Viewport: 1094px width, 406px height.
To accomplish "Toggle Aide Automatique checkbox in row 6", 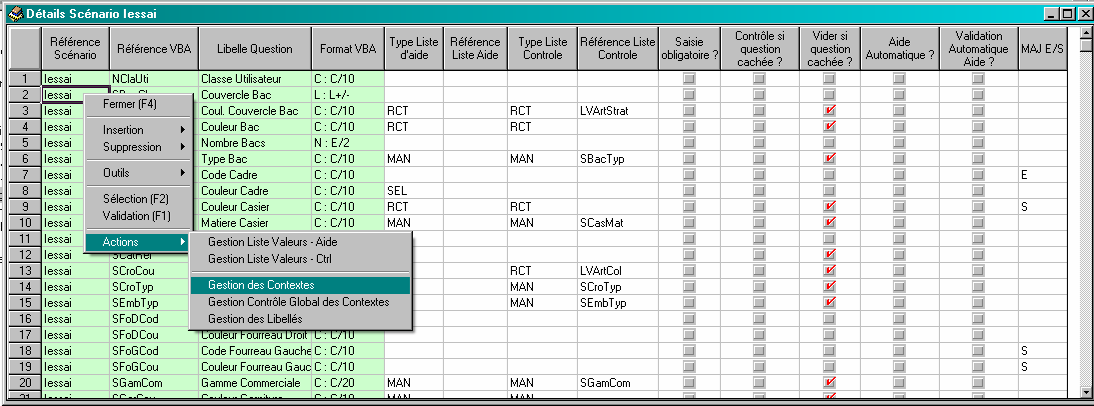I will pos(899,158).
